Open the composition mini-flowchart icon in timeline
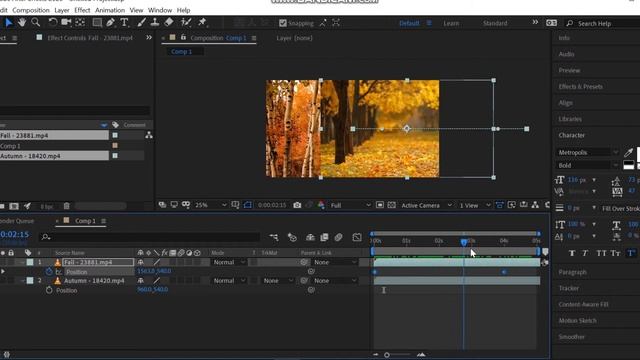The width and height of the screenshot is (640, 360). click(x=273, y=237)
